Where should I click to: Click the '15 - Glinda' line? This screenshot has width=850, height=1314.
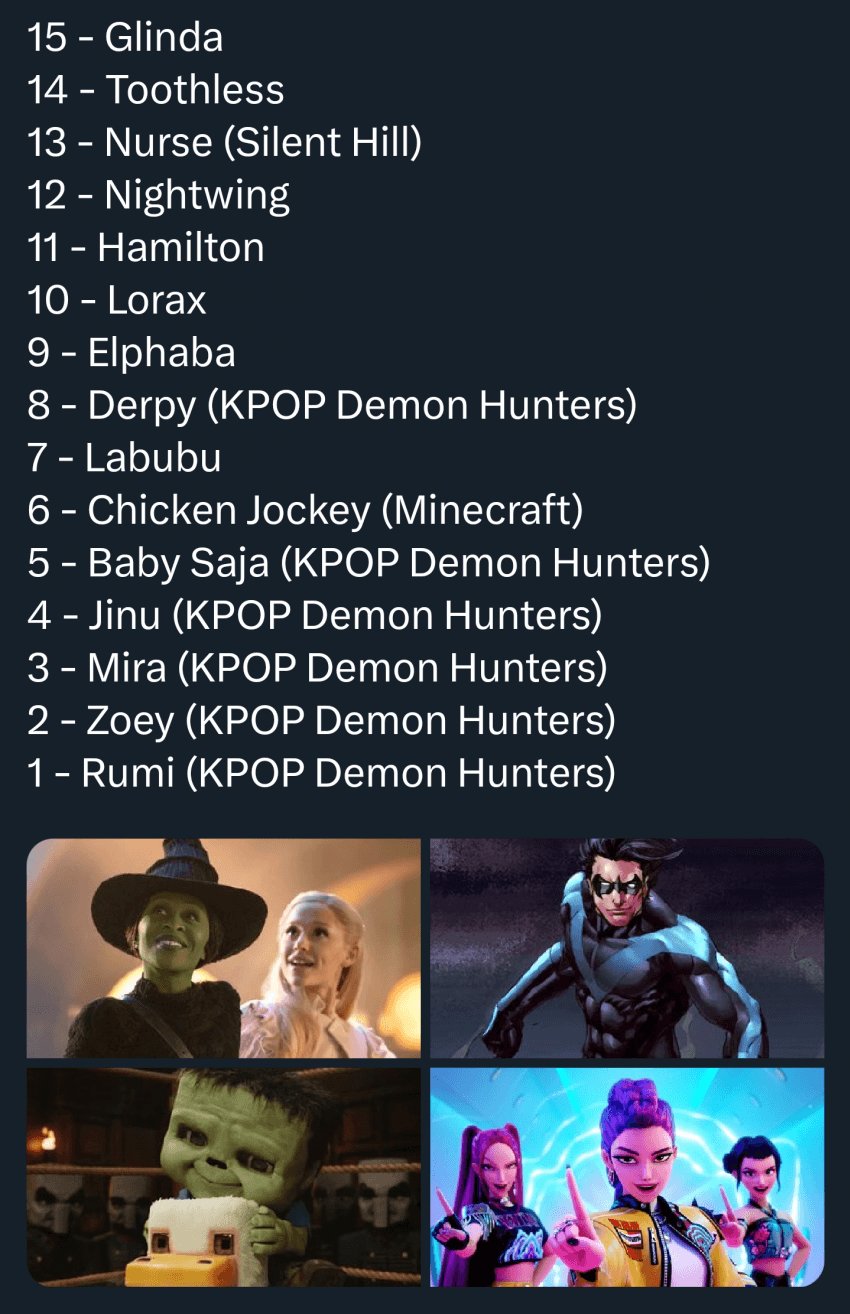coord(125,38)
